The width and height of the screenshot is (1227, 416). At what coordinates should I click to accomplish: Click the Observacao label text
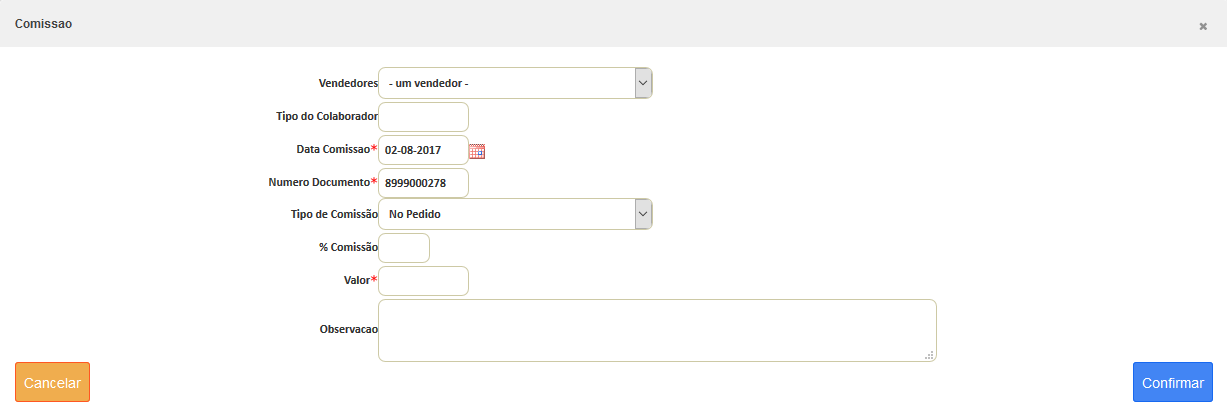(x=348, y=329)
